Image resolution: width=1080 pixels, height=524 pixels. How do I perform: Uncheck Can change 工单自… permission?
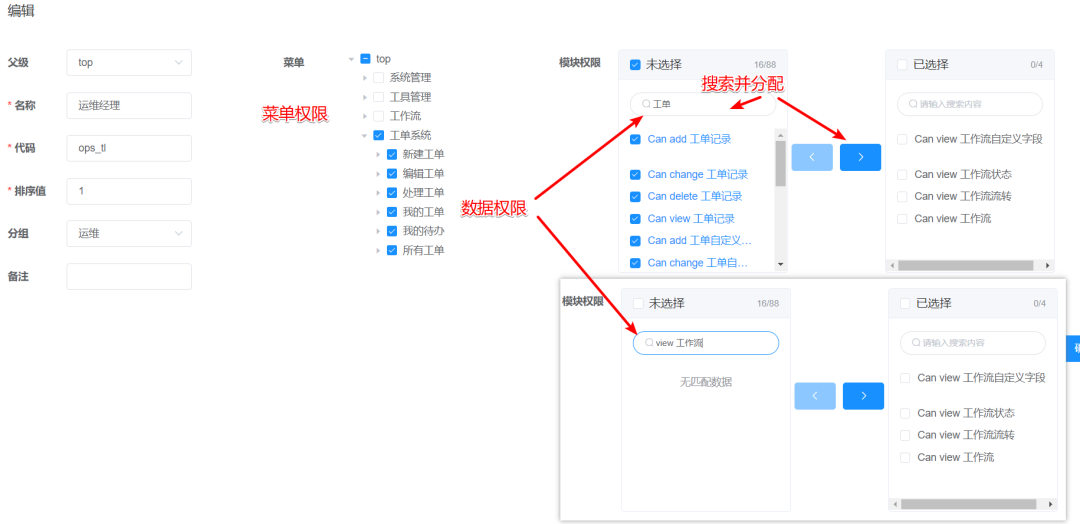(635, 263)
